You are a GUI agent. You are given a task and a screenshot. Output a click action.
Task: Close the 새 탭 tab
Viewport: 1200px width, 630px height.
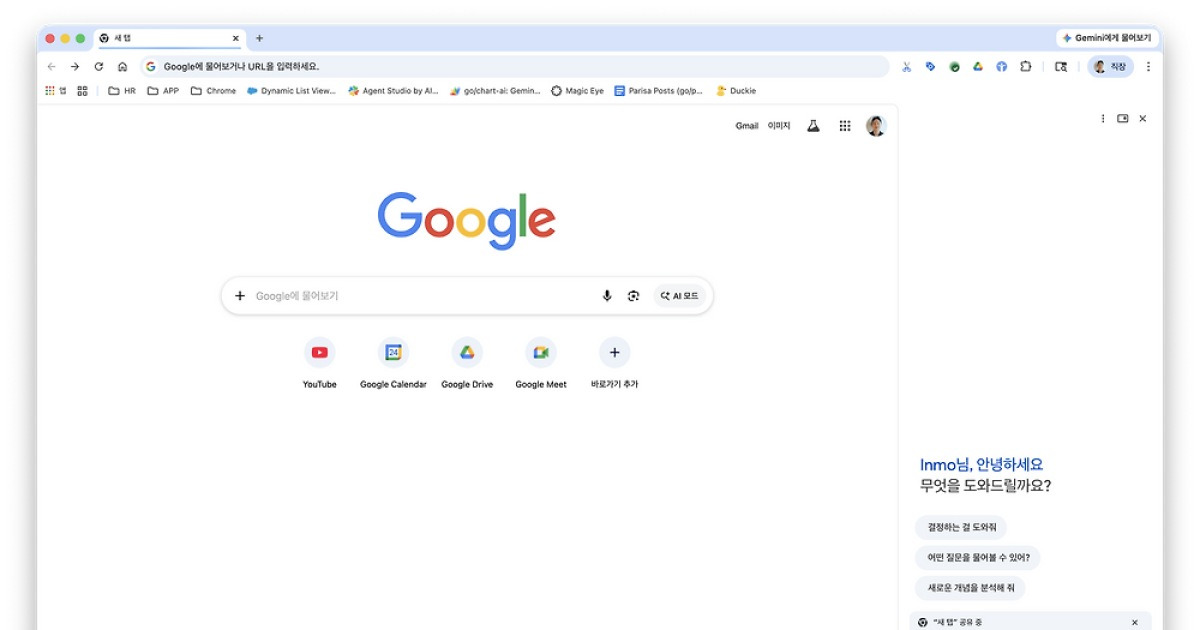tap(236, 38)
